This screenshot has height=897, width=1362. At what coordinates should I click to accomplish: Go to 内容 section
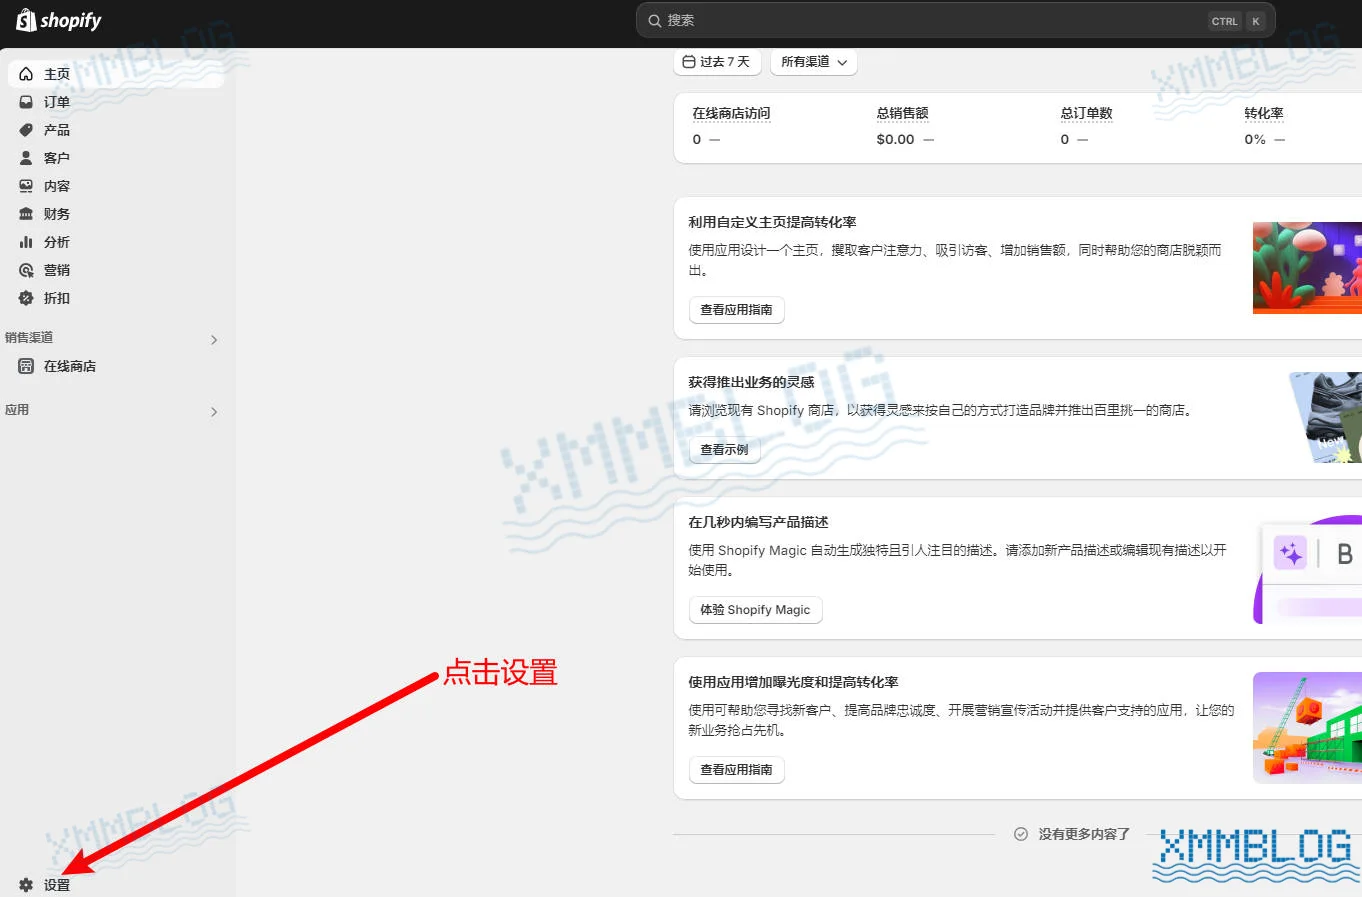pos(116,186)
